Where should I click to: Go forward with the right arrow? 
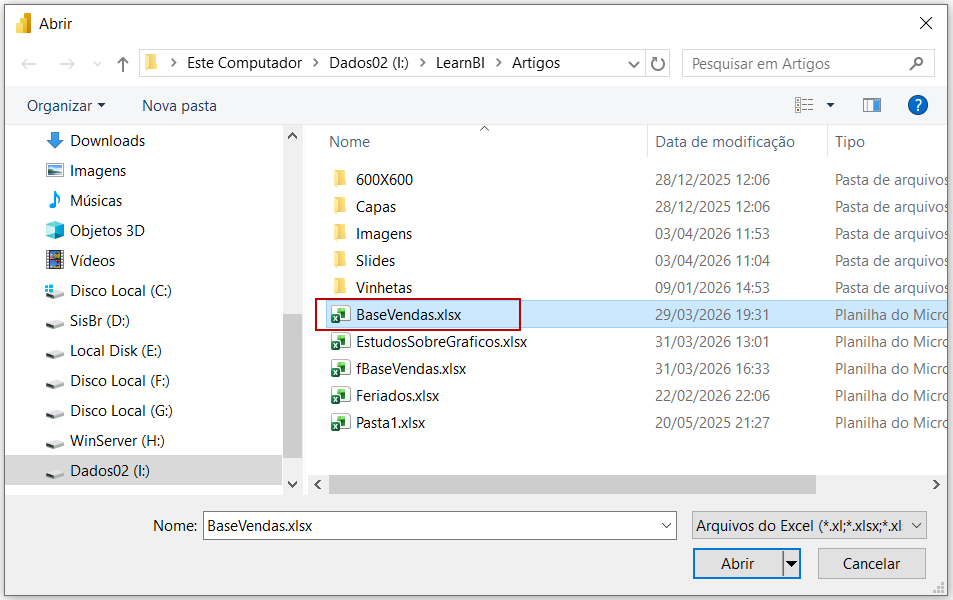pos(67,64)
